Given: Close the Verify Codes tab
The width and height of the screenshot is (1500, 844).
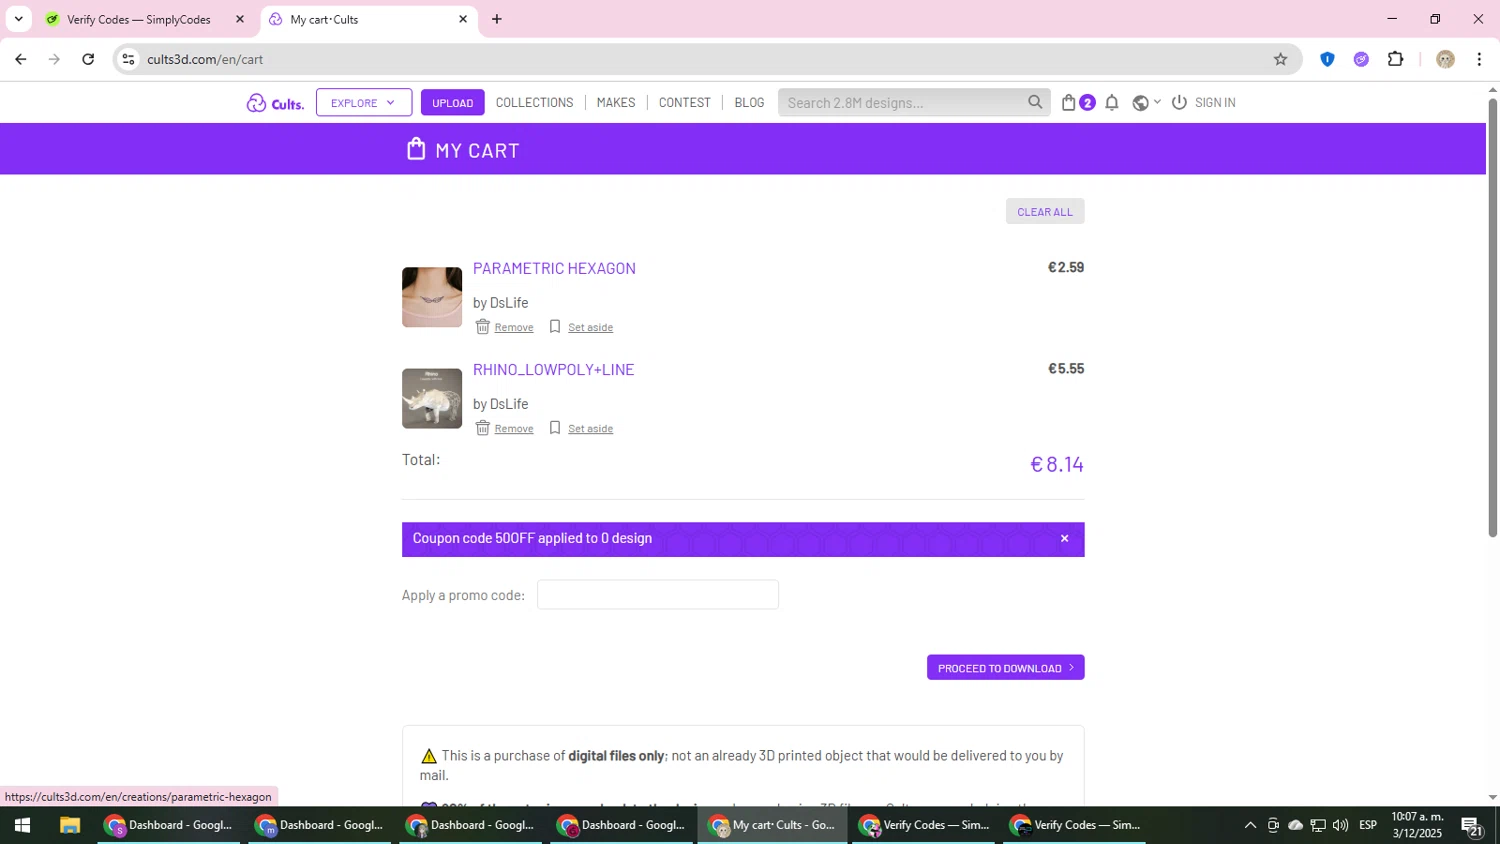Looking at the screenshot, I should pyautogui.click(x=240, y=19).
